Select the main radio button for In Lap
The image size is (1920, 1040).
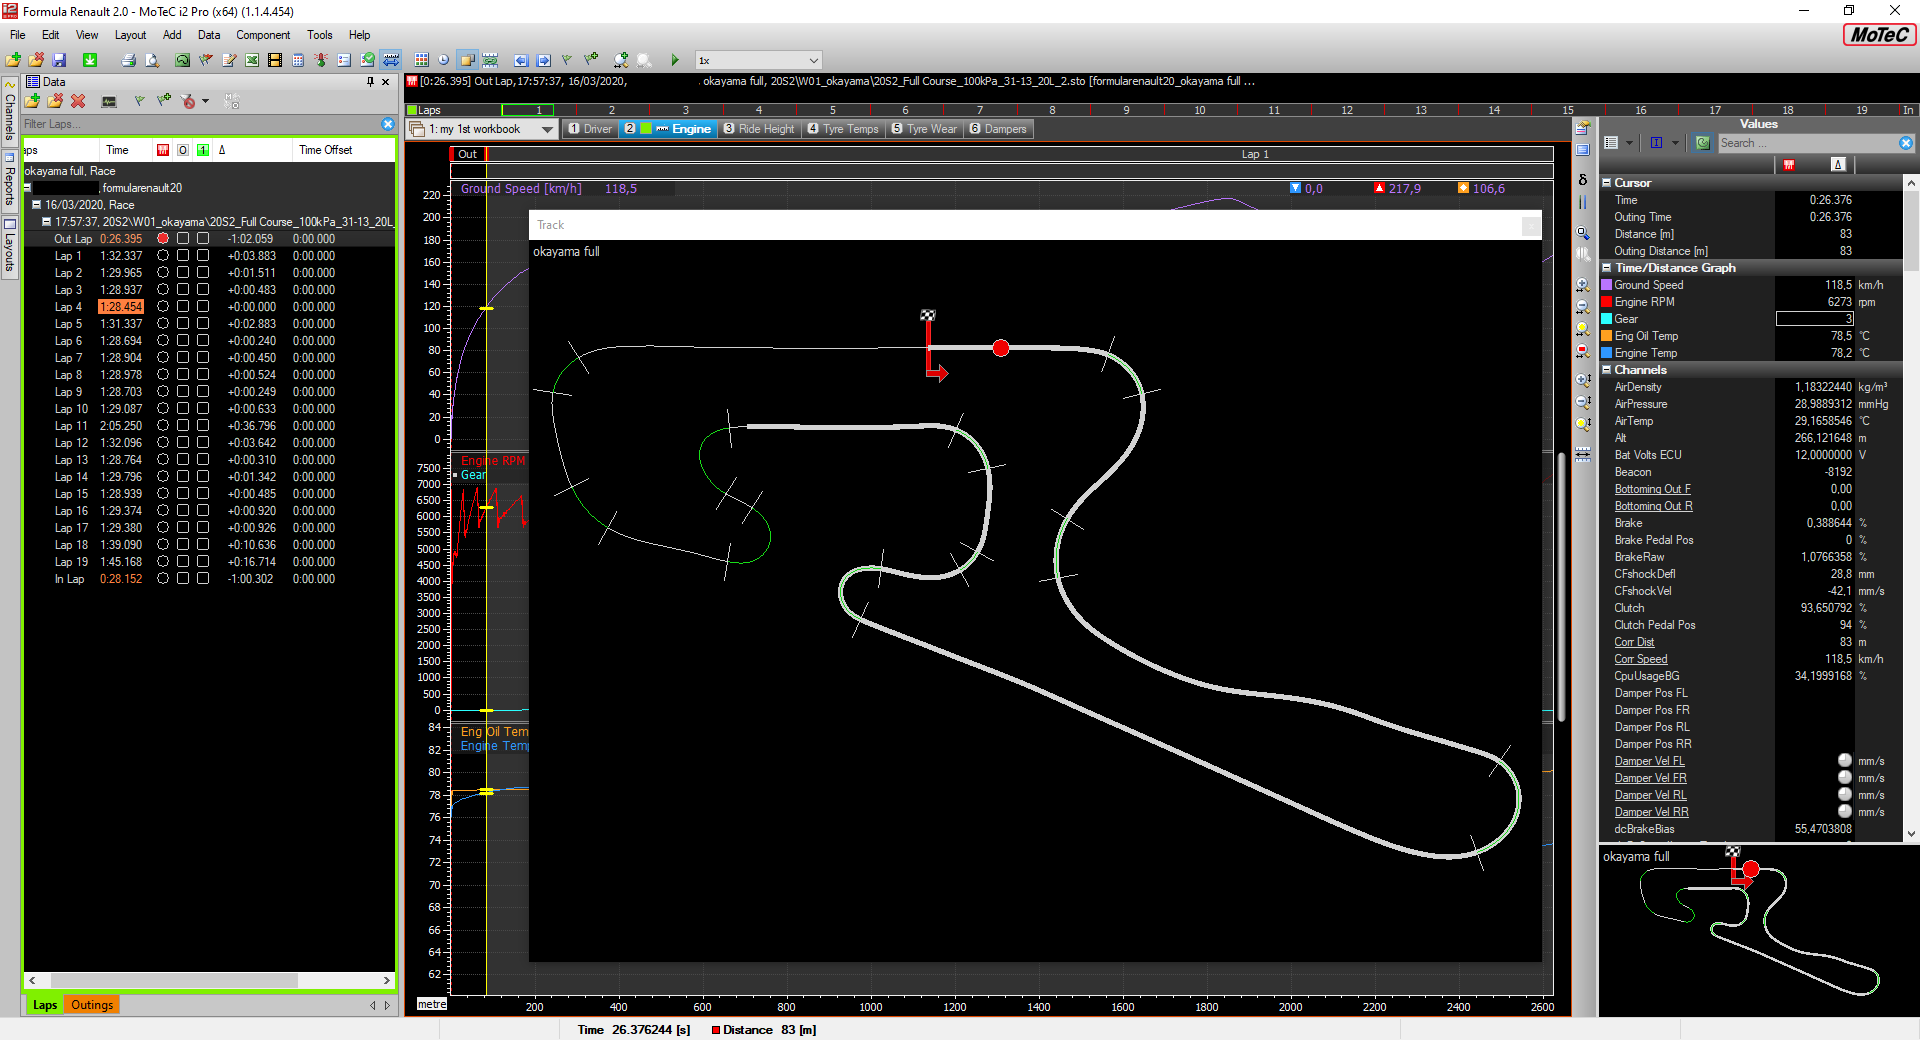(163, 579)
